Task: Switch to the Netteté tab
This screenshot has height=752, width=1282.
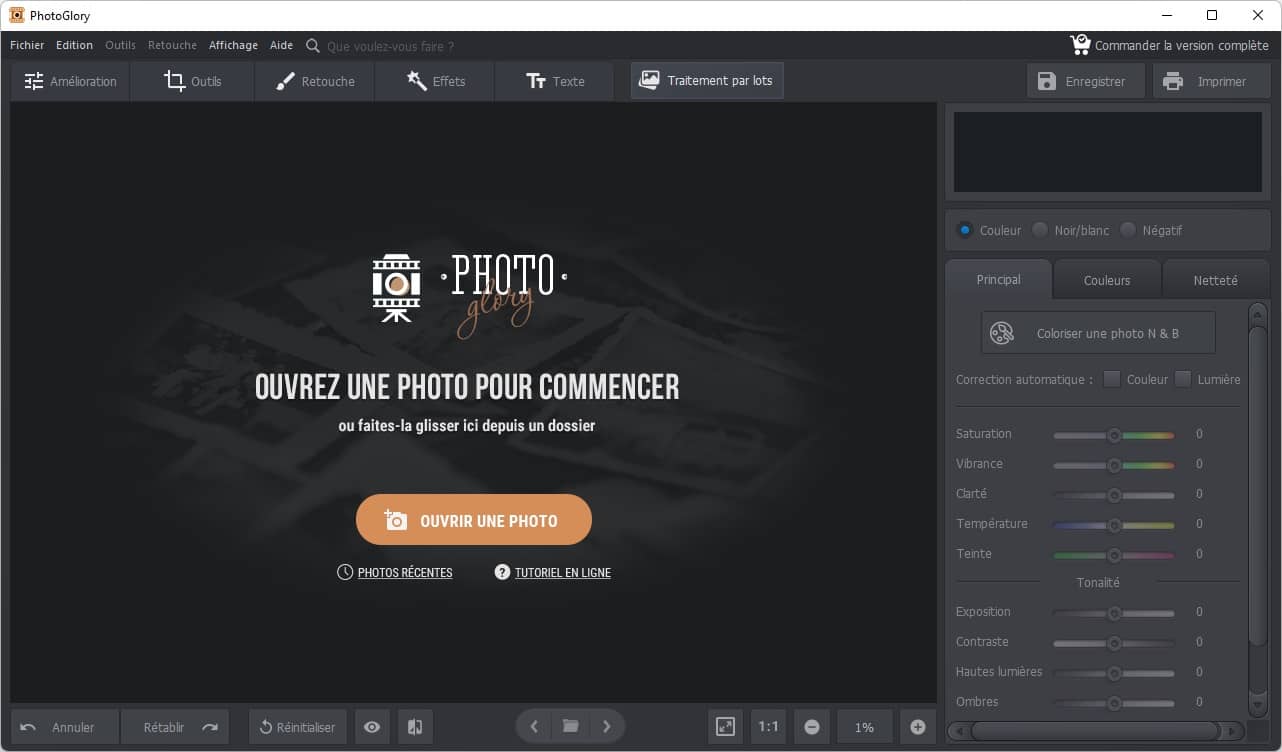Action: (1215, 281)
